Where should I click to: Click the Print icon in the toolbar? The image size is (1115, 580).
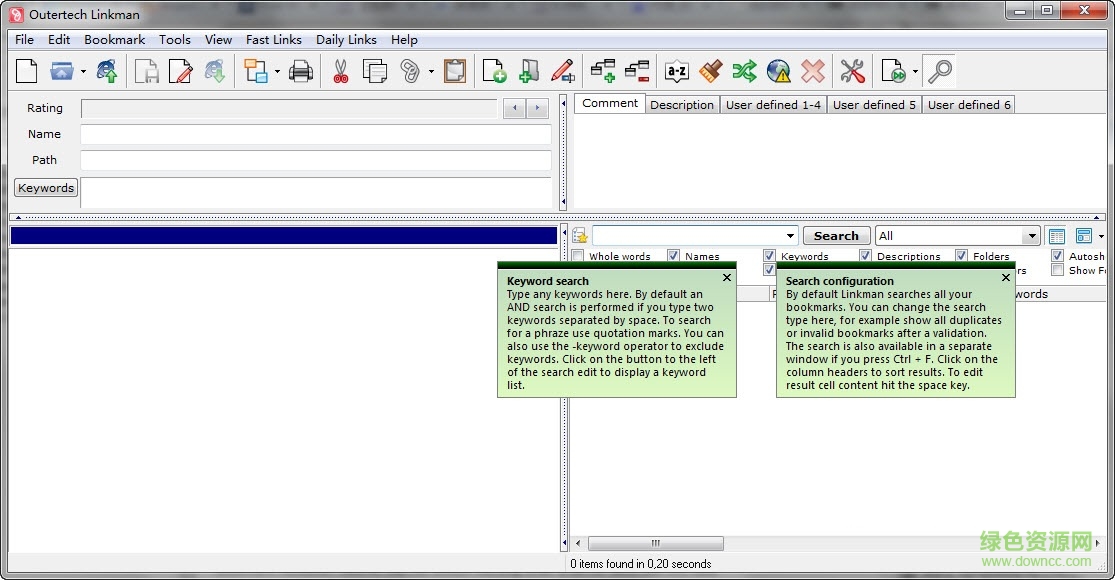tap(302, 71)
